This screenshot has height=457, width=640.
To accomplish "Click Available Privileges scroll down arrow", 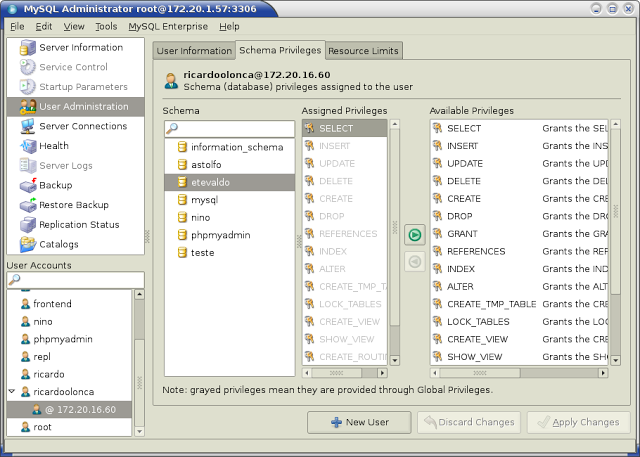I will tap(616, 360).
